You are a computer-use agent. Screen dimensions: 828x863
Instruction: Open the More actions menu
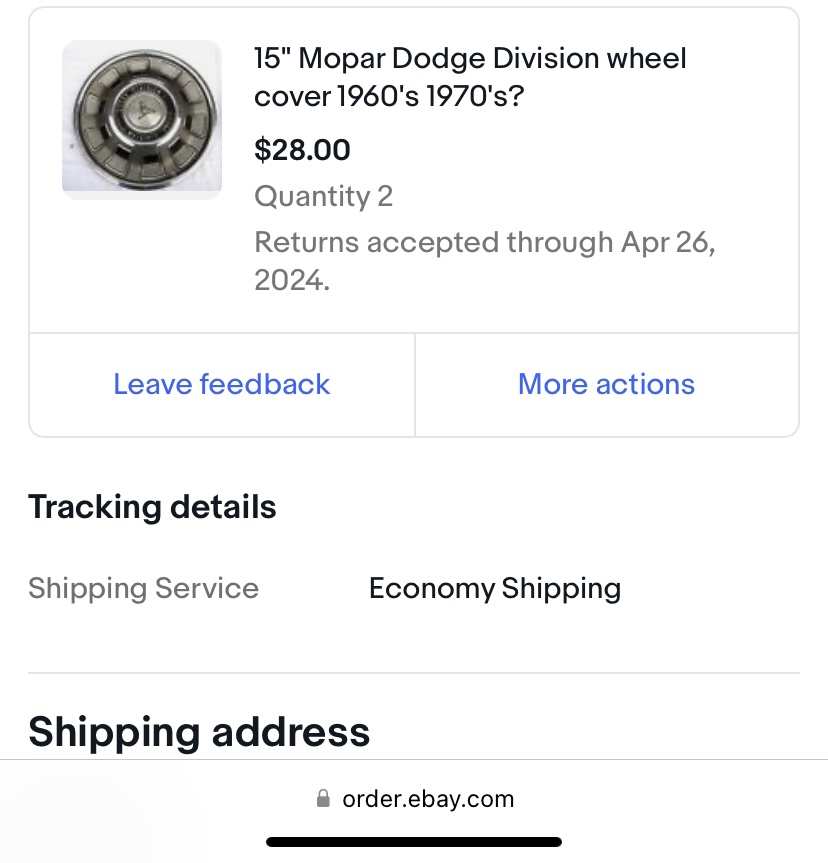[x=607, y=384]
